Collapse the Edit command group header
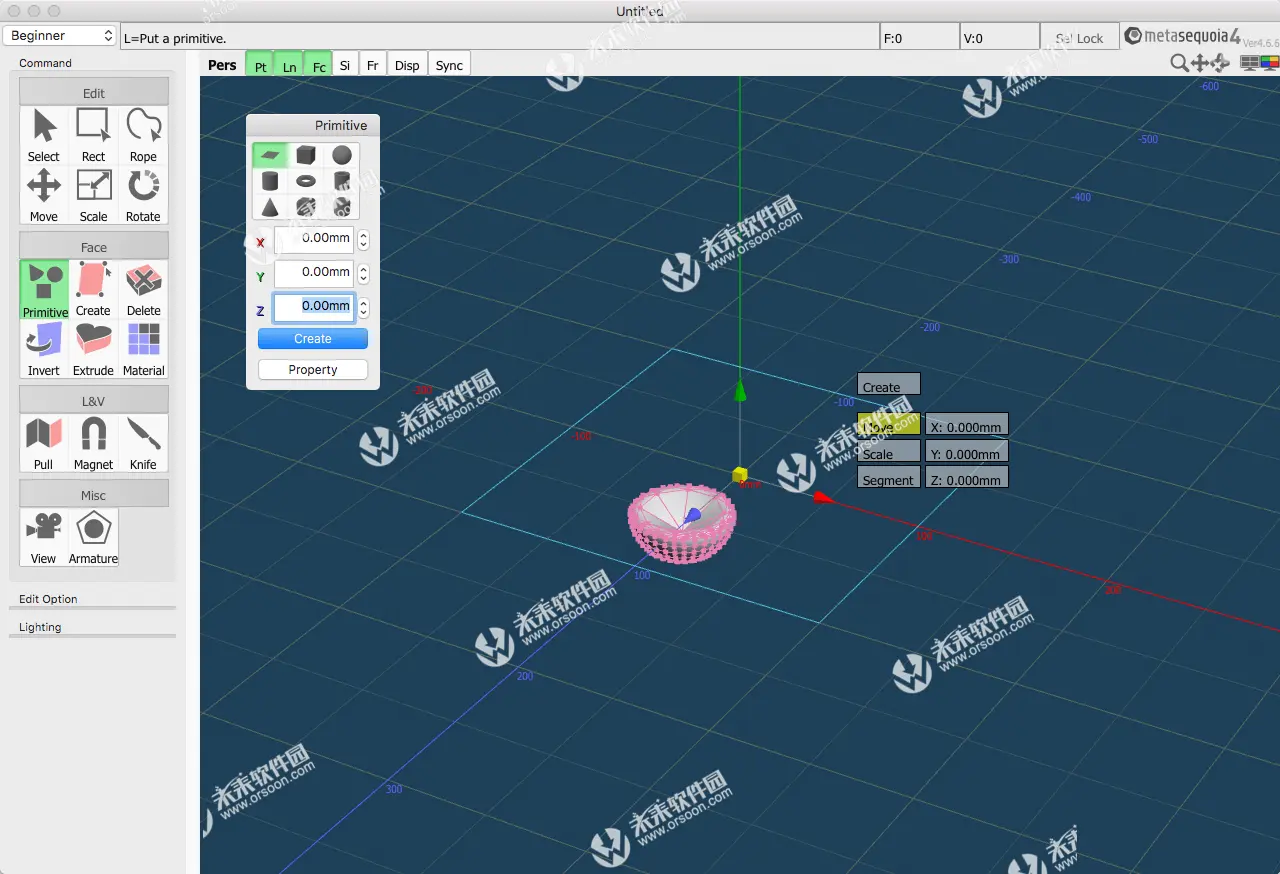This screenshot has width=1280, height=874. point(94,93)
